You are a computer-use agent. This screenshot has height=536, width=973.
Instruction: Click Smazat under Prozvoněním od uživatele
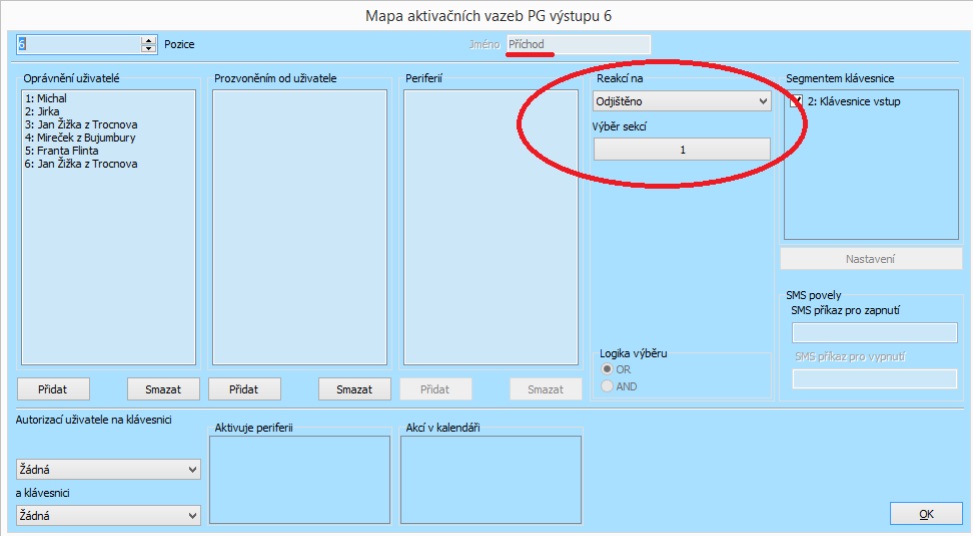pyautogui.click(x=353, y=389)
